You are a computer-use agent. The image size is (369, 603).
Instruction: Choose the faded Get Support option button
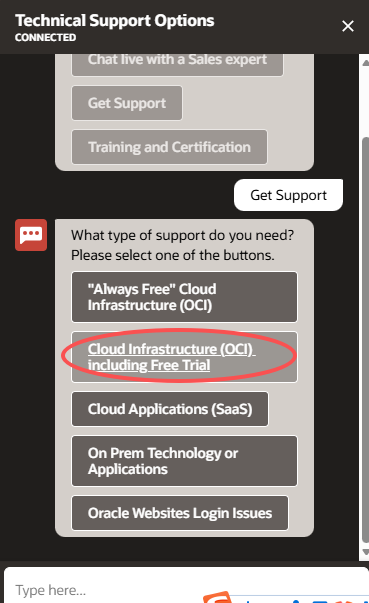click(127, 103)
